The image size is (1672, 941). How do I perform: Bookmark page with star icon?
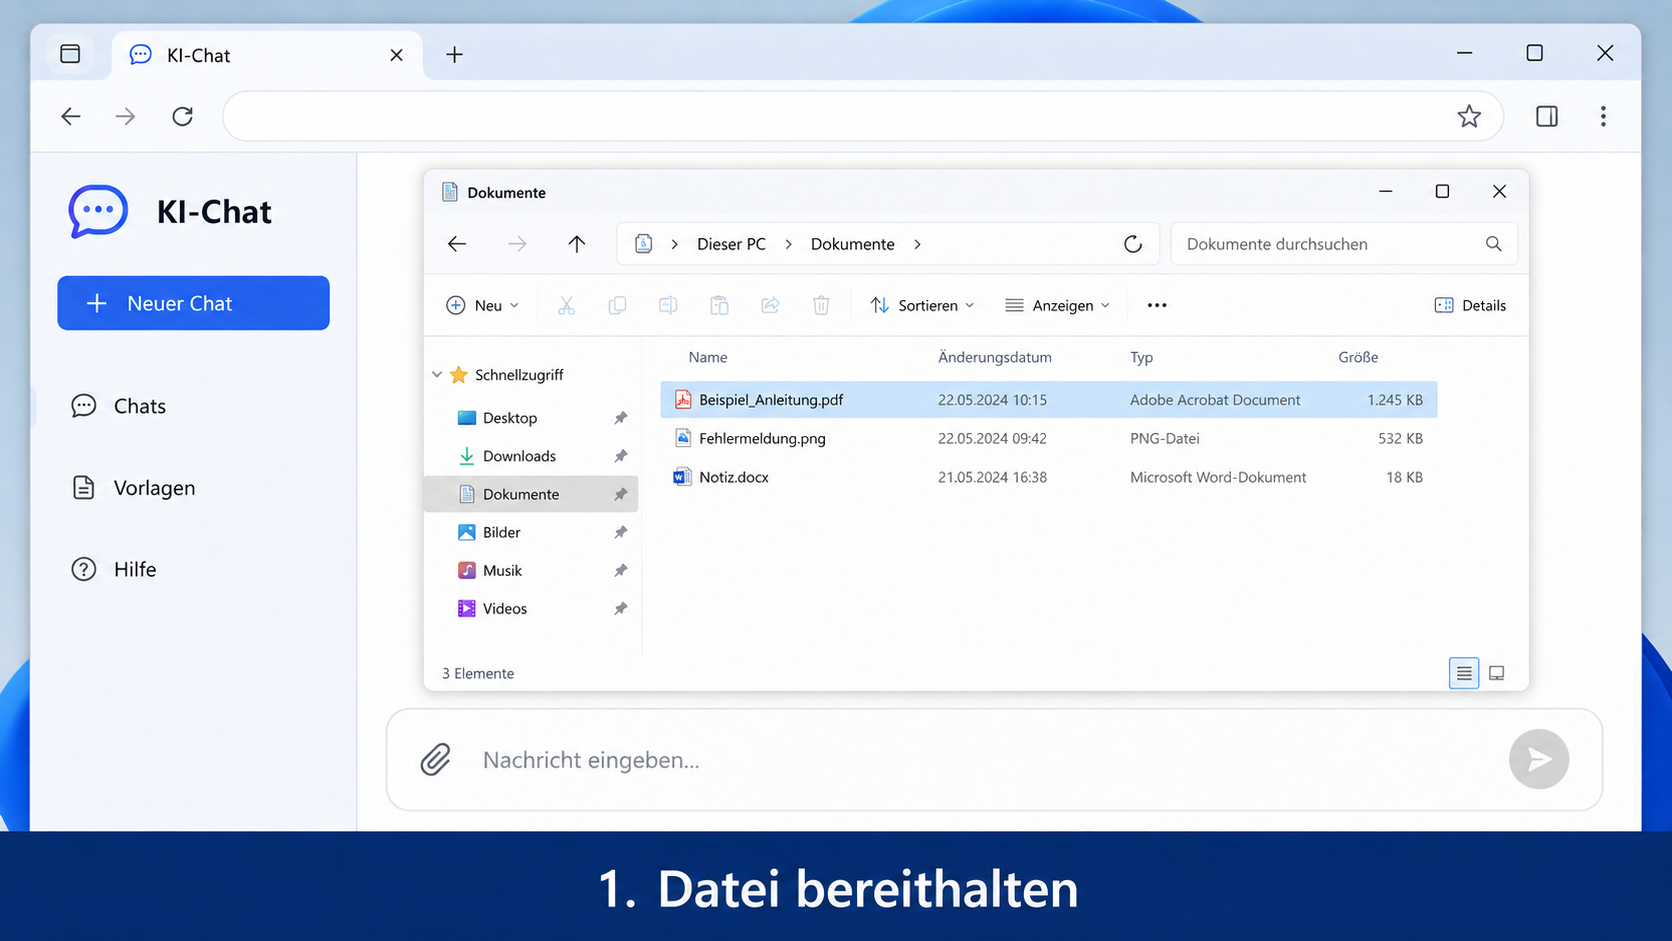coord(1468,116)
